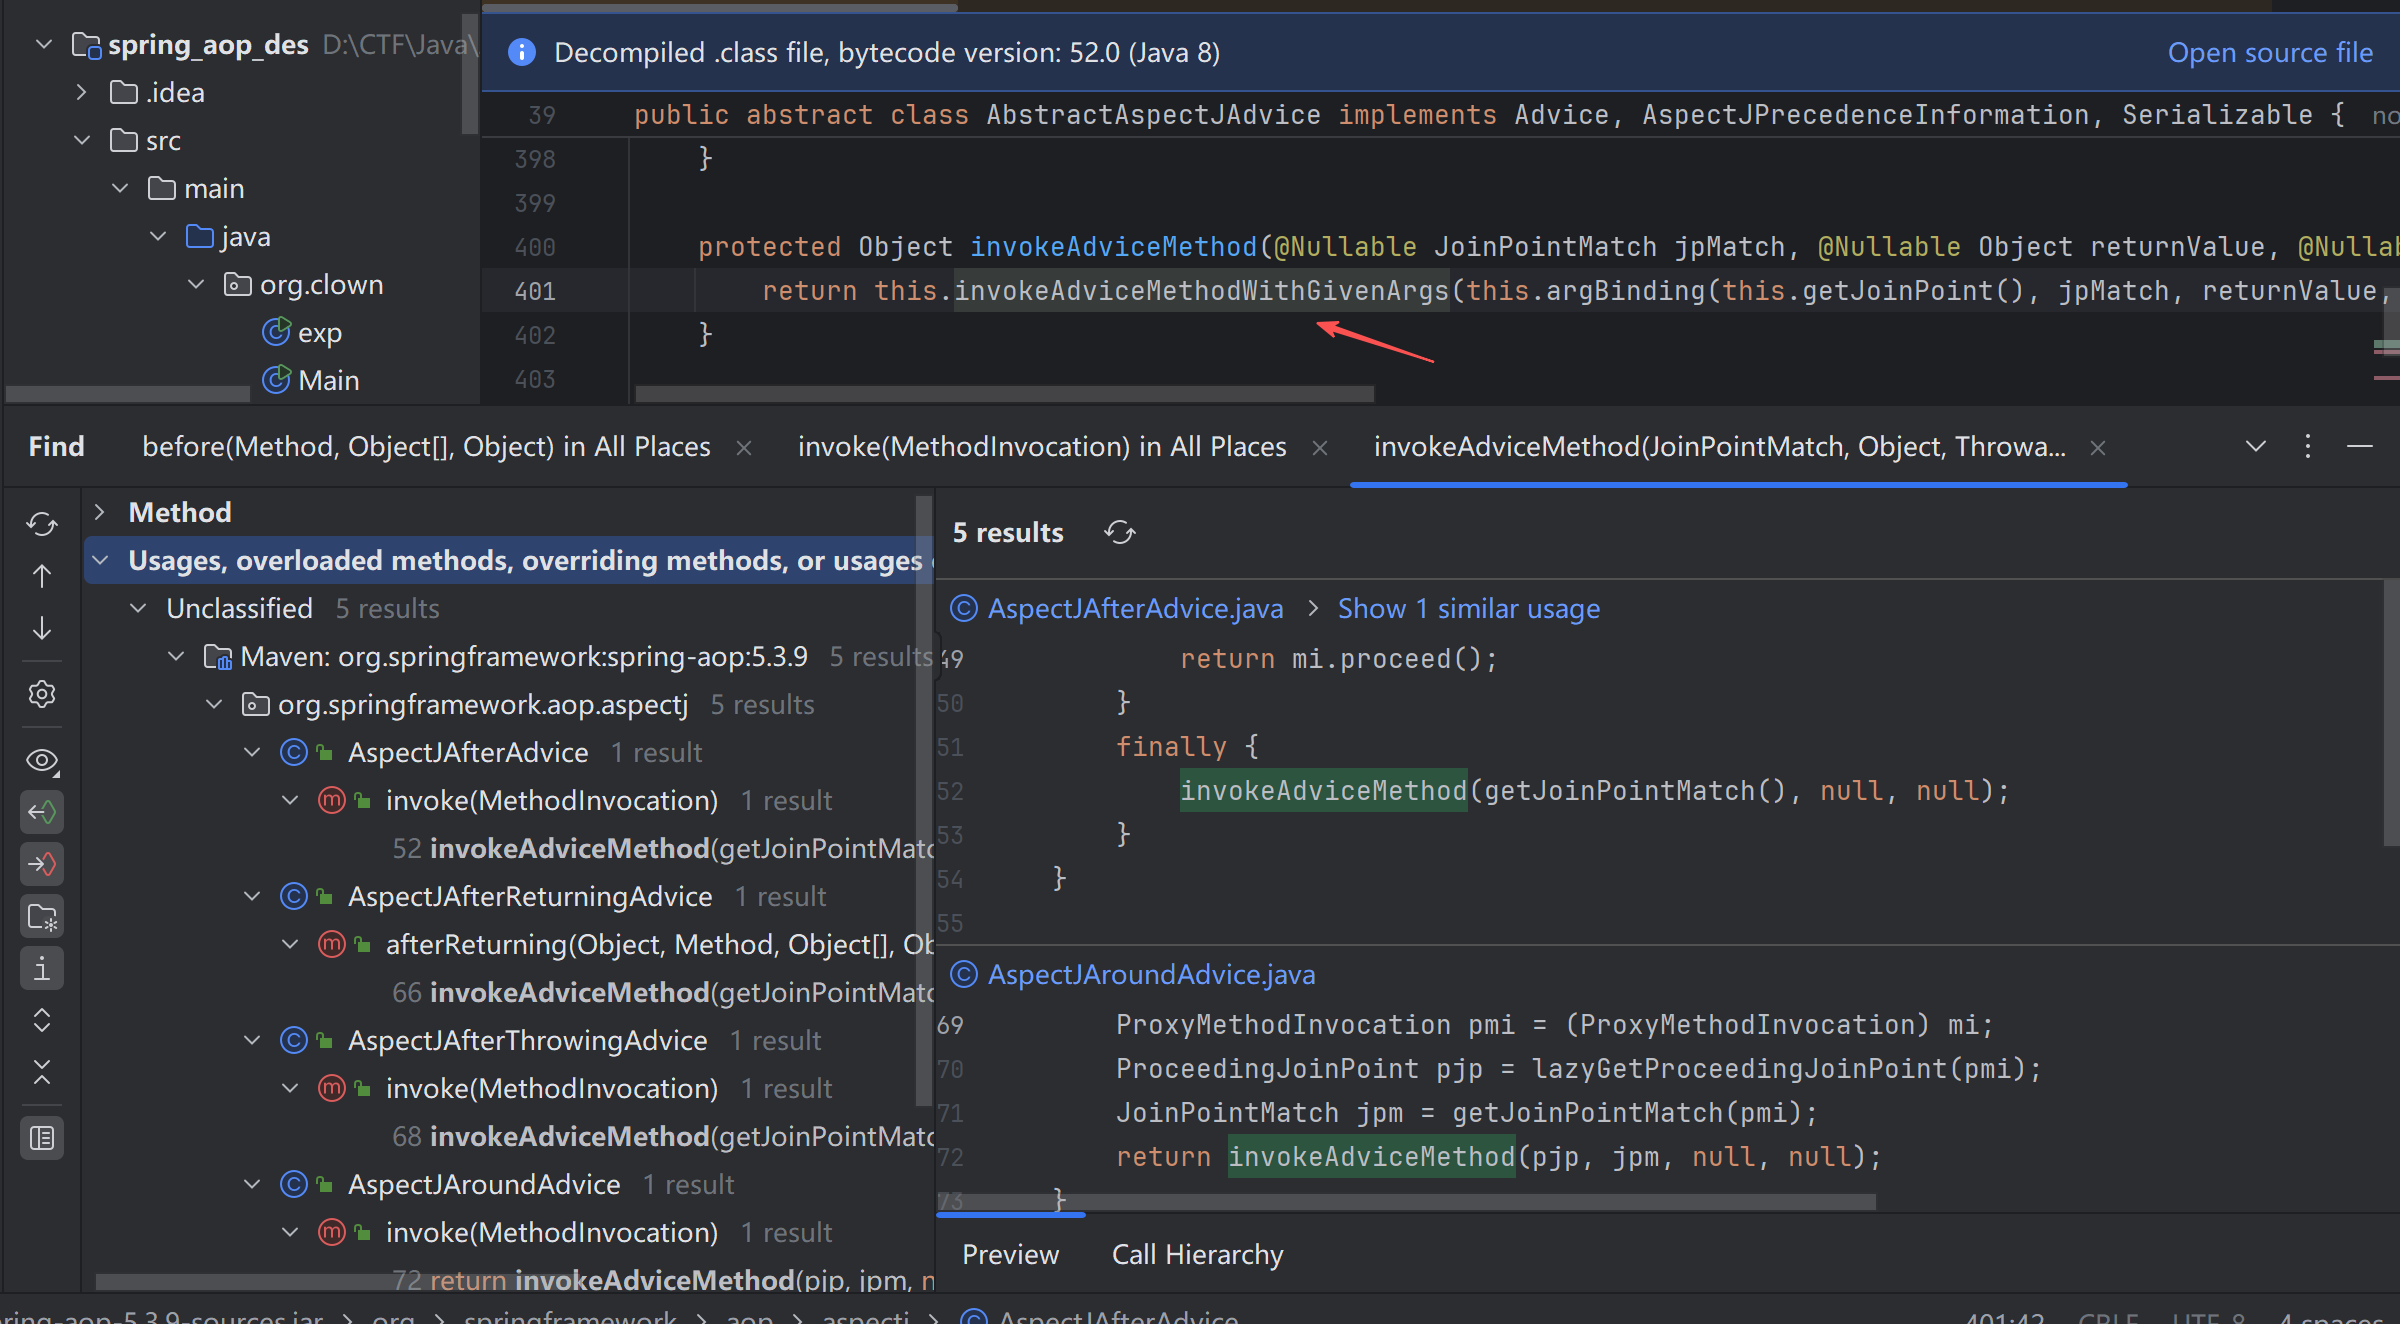Screen dimensions: 2400x1324
Task: Toggle the eye View Options button
Action: point(41,760)
